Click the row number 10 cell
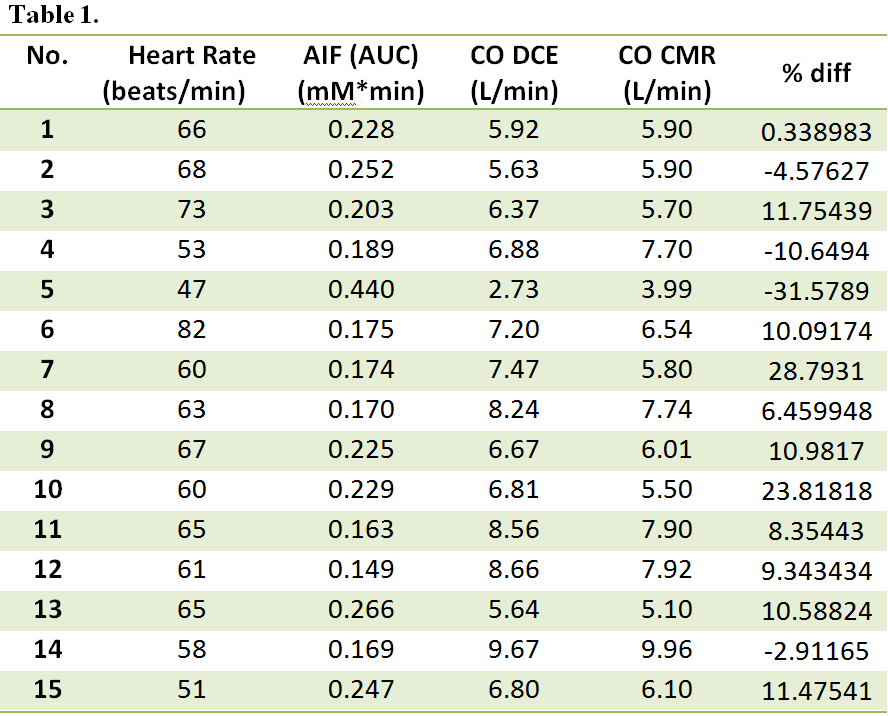Screen dimensions: 888x716 48,490
